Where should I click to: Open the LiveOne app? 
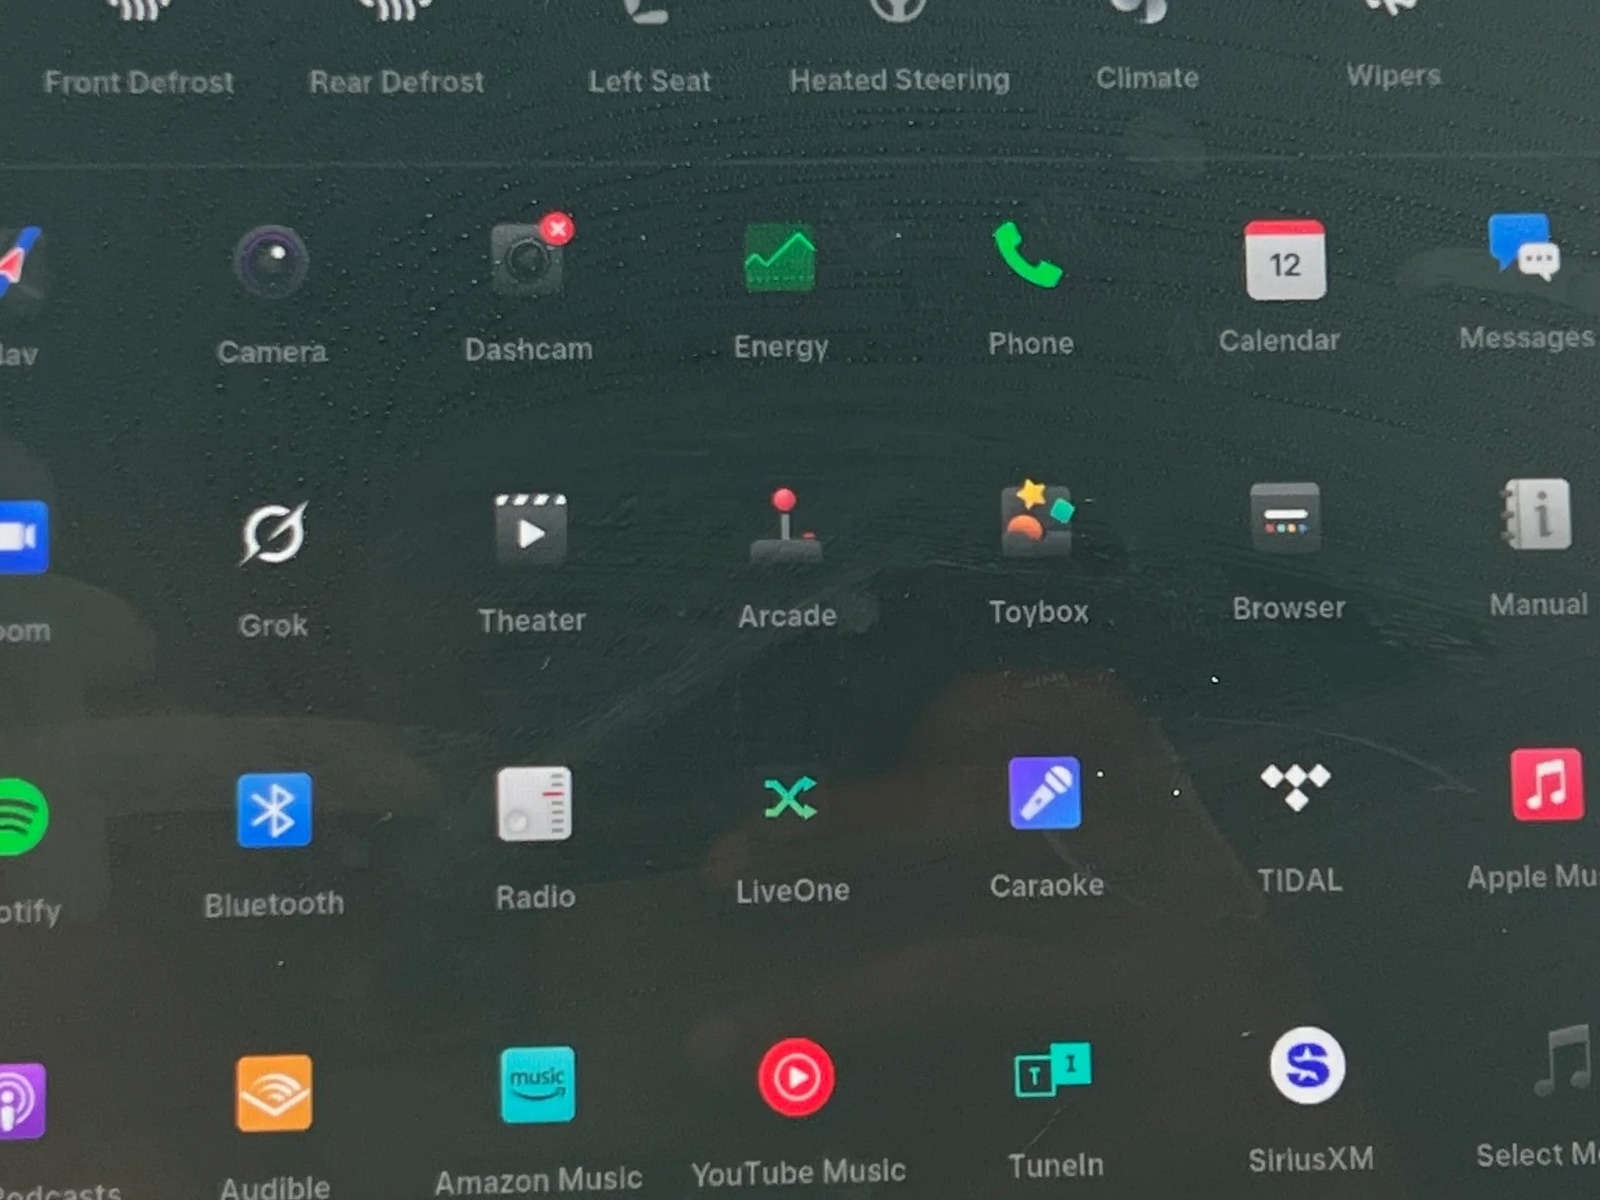(790, 798)
